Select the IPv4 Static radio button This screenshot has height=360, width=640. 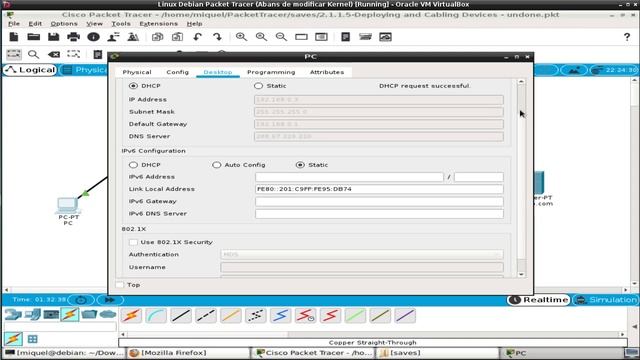point(258,86)
